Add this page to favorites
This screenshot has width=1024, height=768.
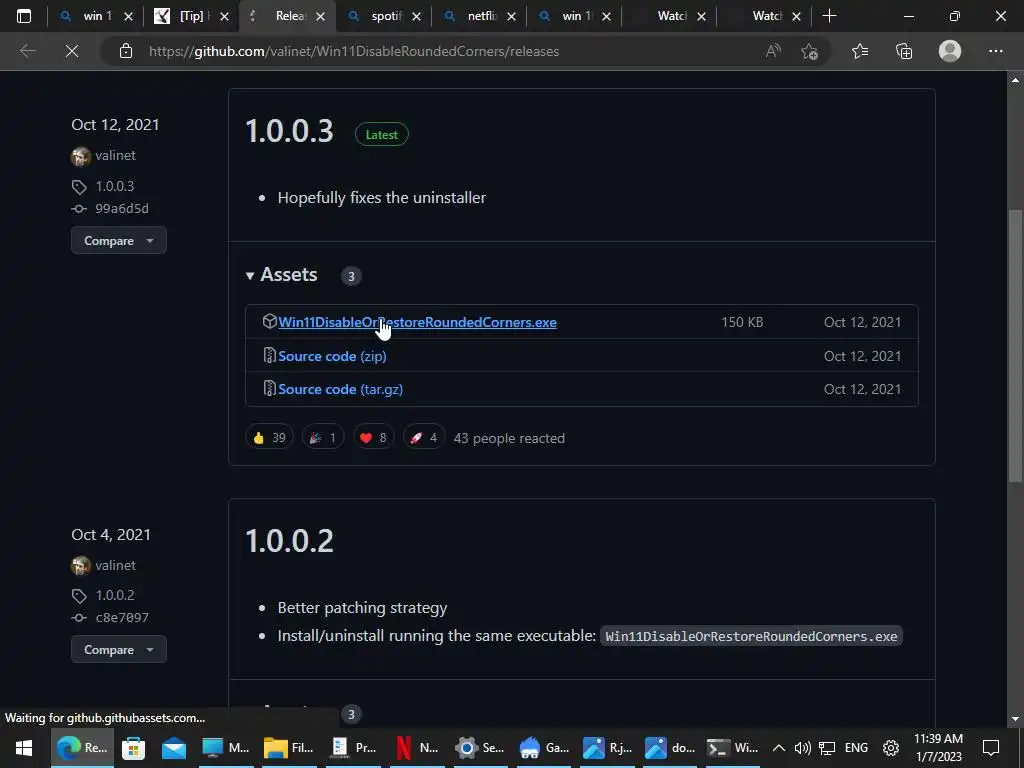click(810, 51)
